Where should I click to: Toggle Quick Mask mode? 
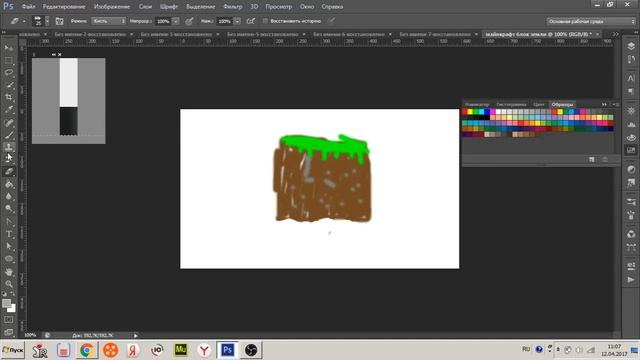pyautogui.click(x=9, y=320)
